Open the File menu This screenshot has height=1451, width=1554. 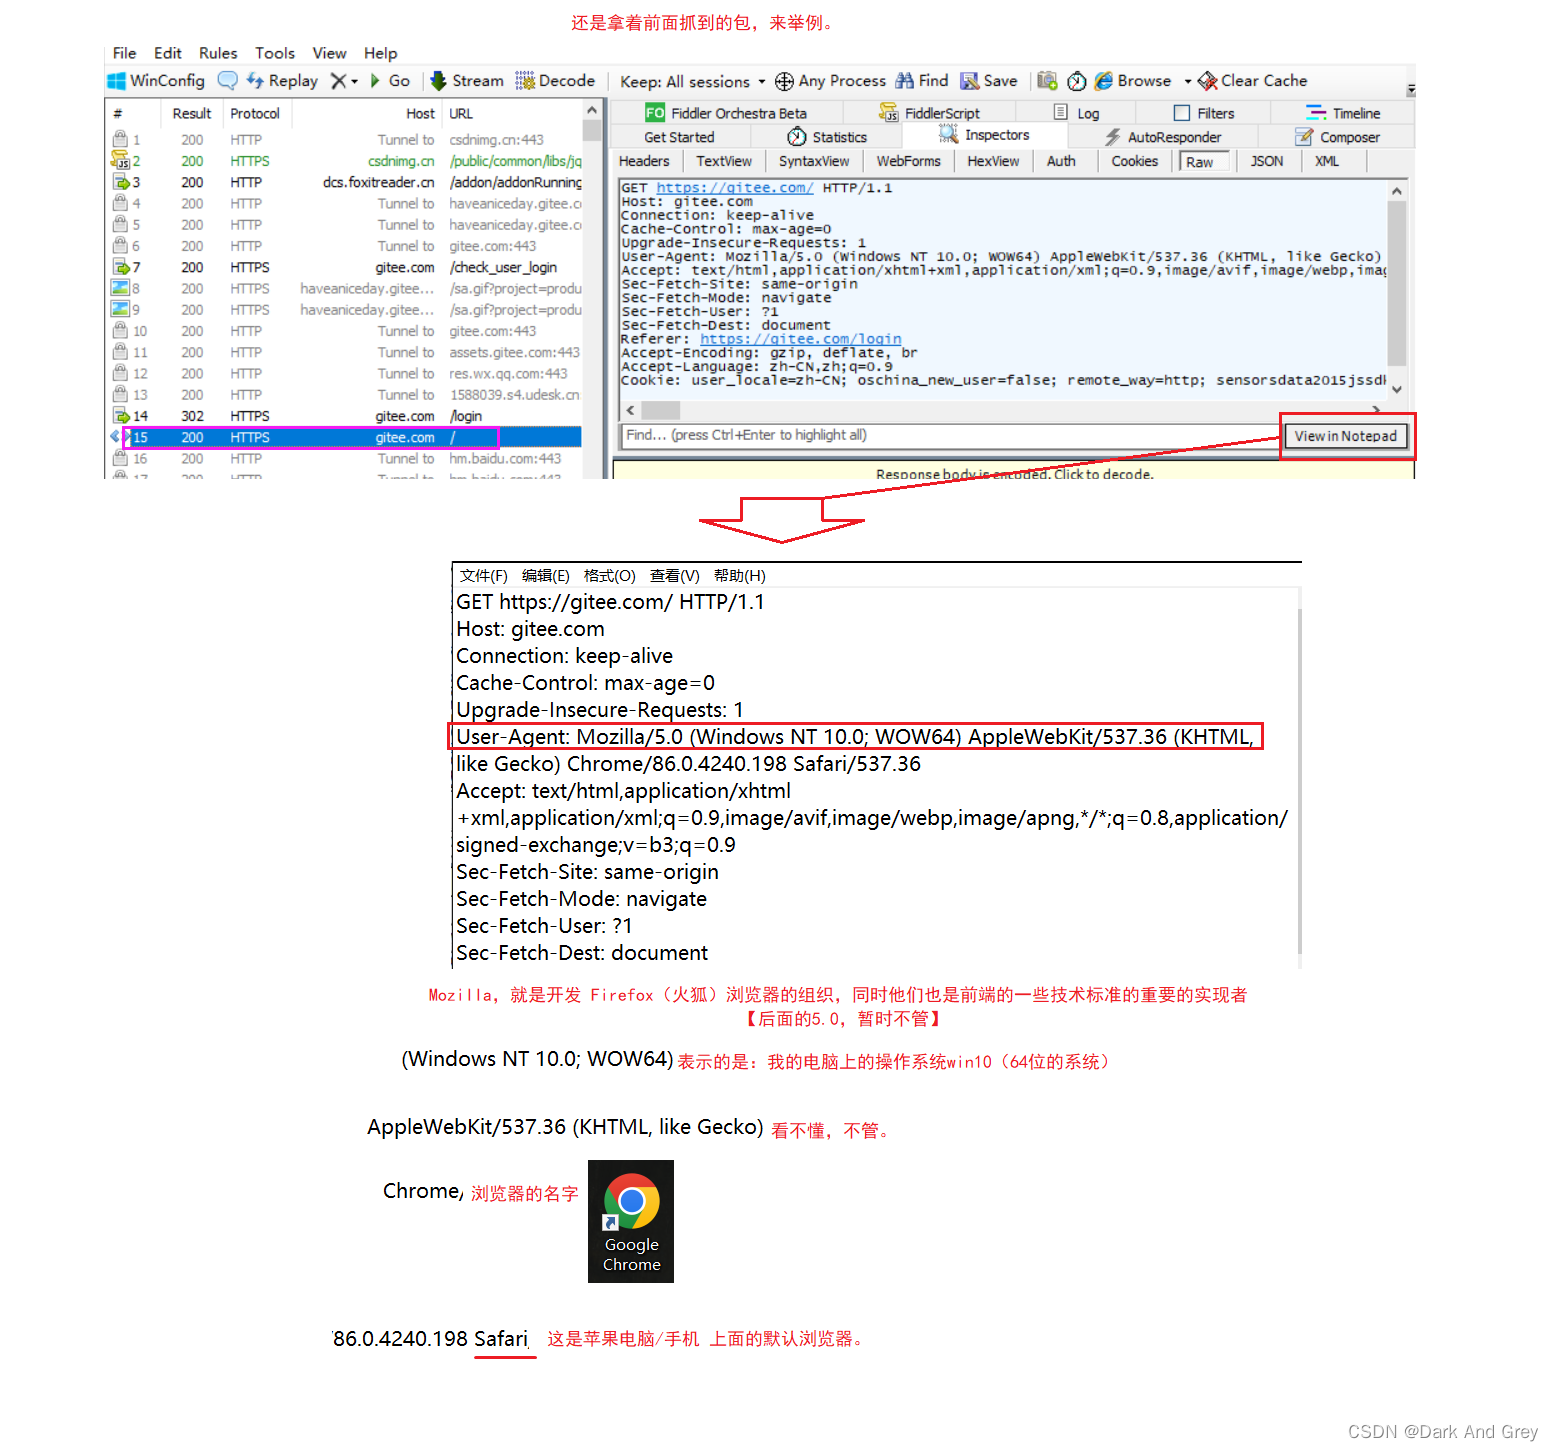point(124,53)
